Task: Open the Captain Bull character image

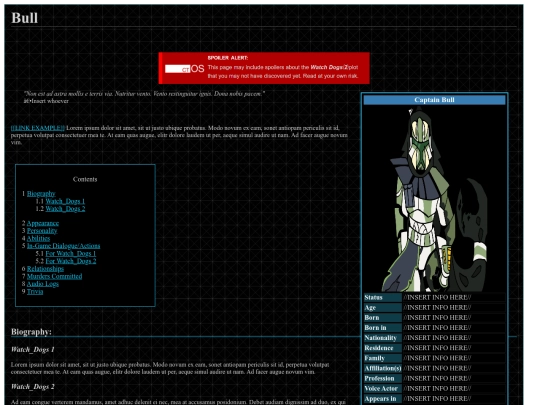Action: click(435, 199)
